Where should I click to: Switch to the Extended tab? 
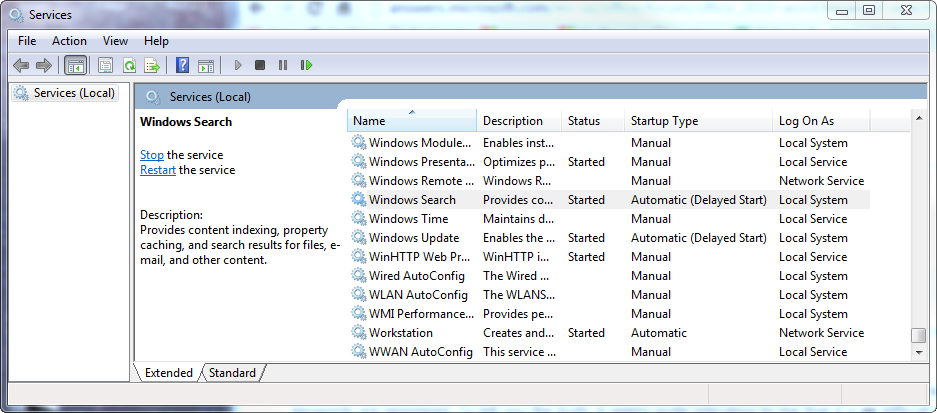tap(169, 373)
